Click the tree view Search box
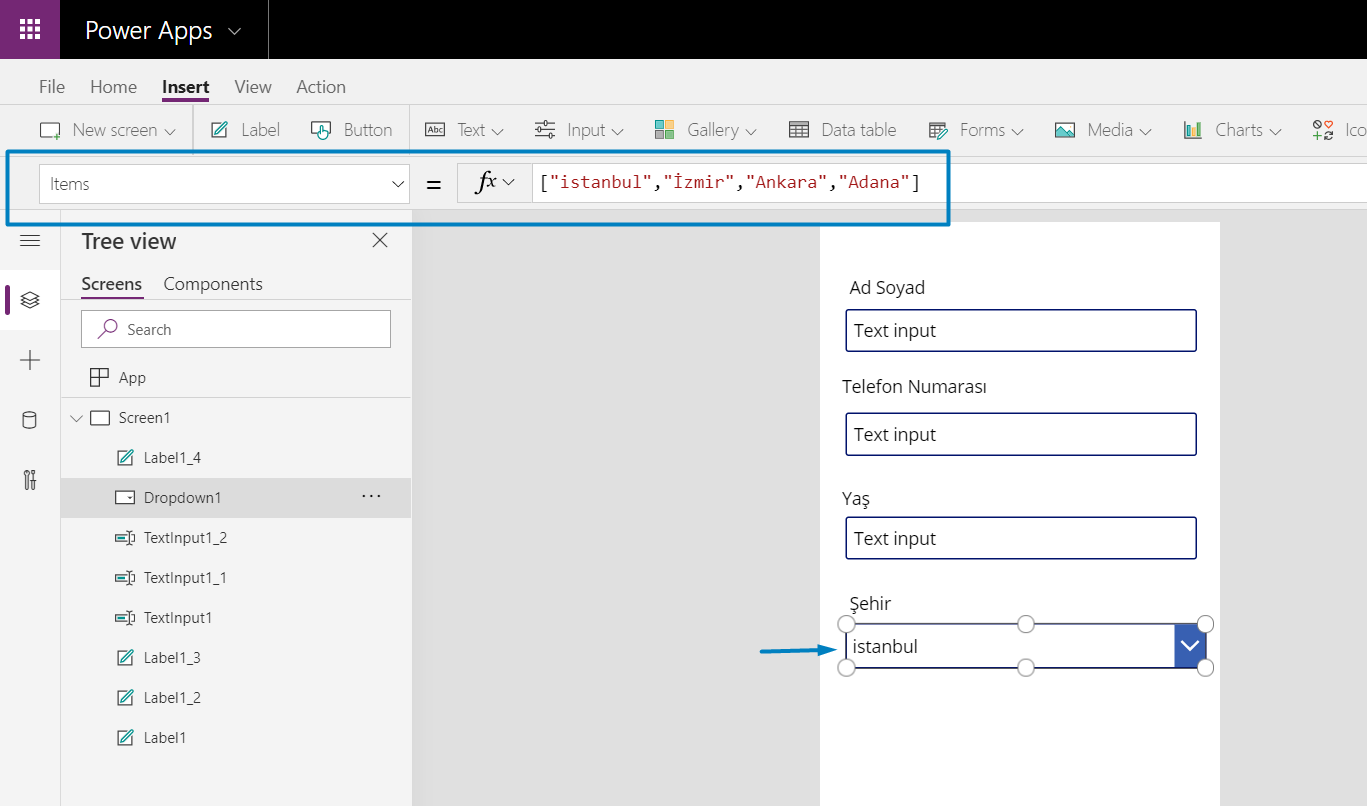The image size is (1367, 806). pyautogui.click(x=236, y=329)
